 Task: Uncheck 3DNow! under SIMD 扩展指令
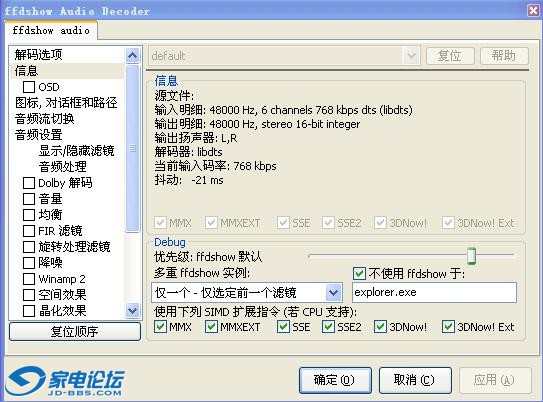380,327
